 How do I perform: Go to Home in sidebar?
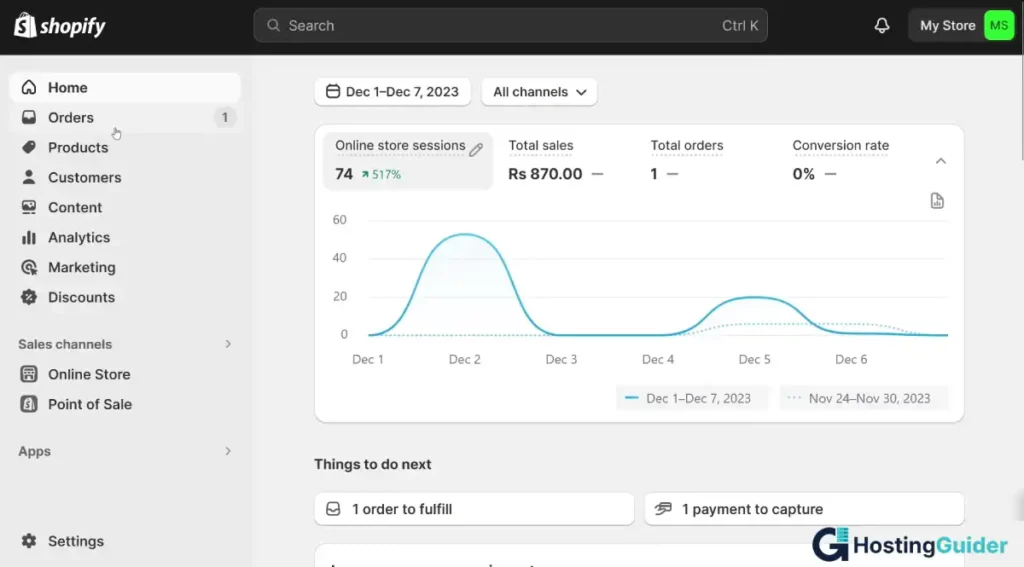[125, 88]
